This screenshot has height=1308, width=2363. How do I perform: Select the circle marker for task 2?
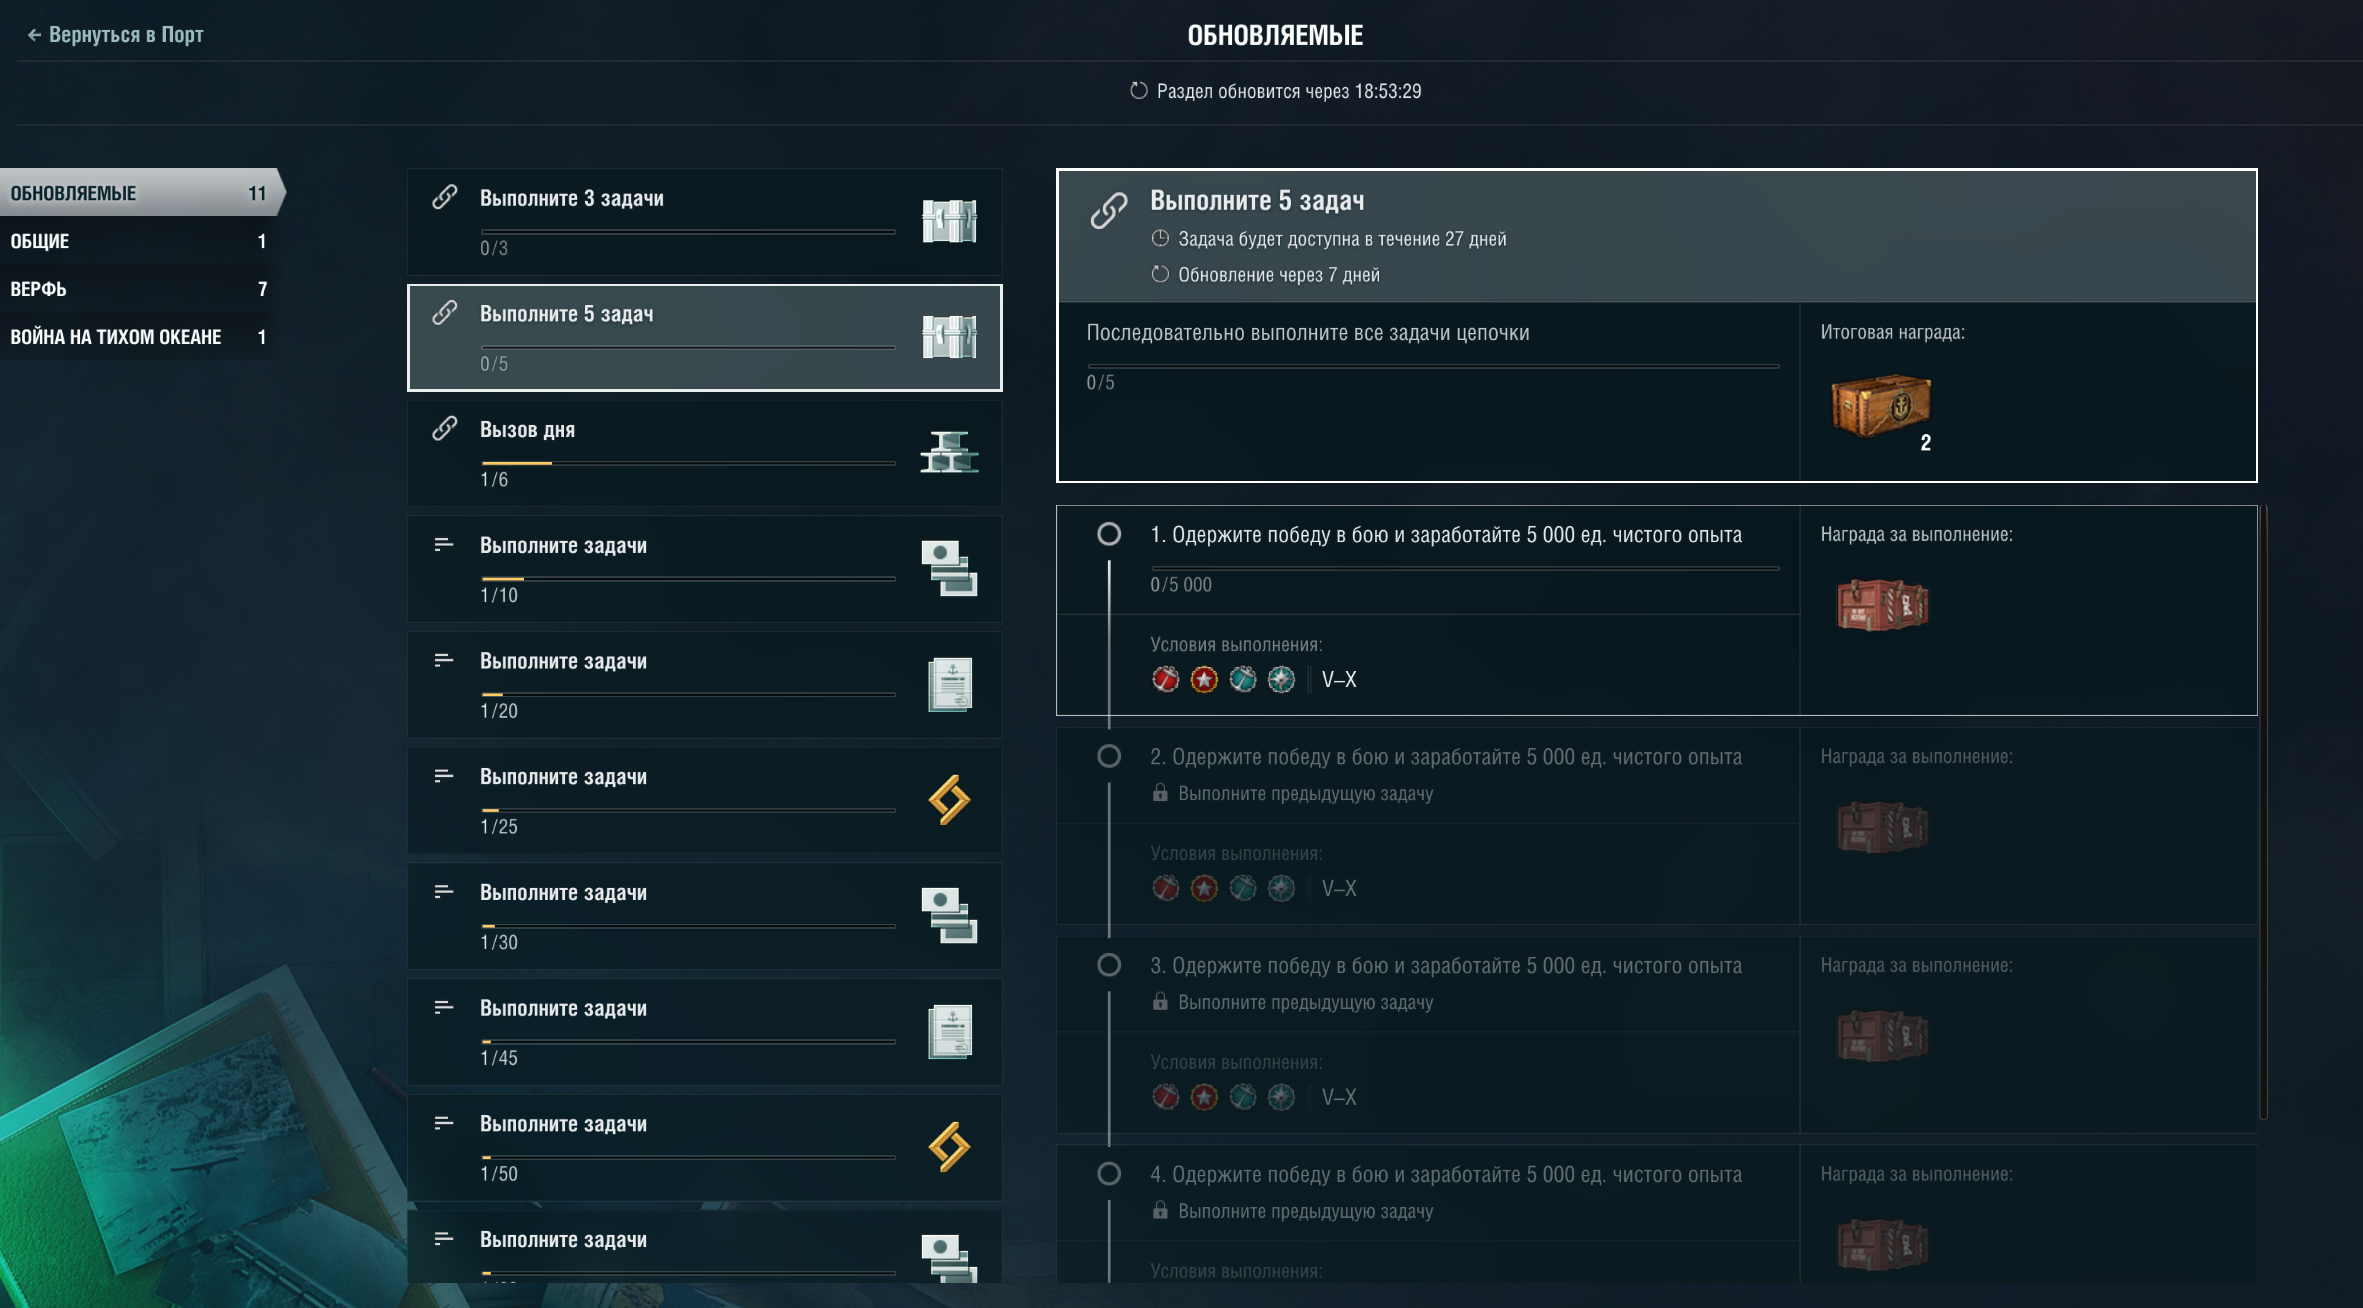(x=1109, y=756)
